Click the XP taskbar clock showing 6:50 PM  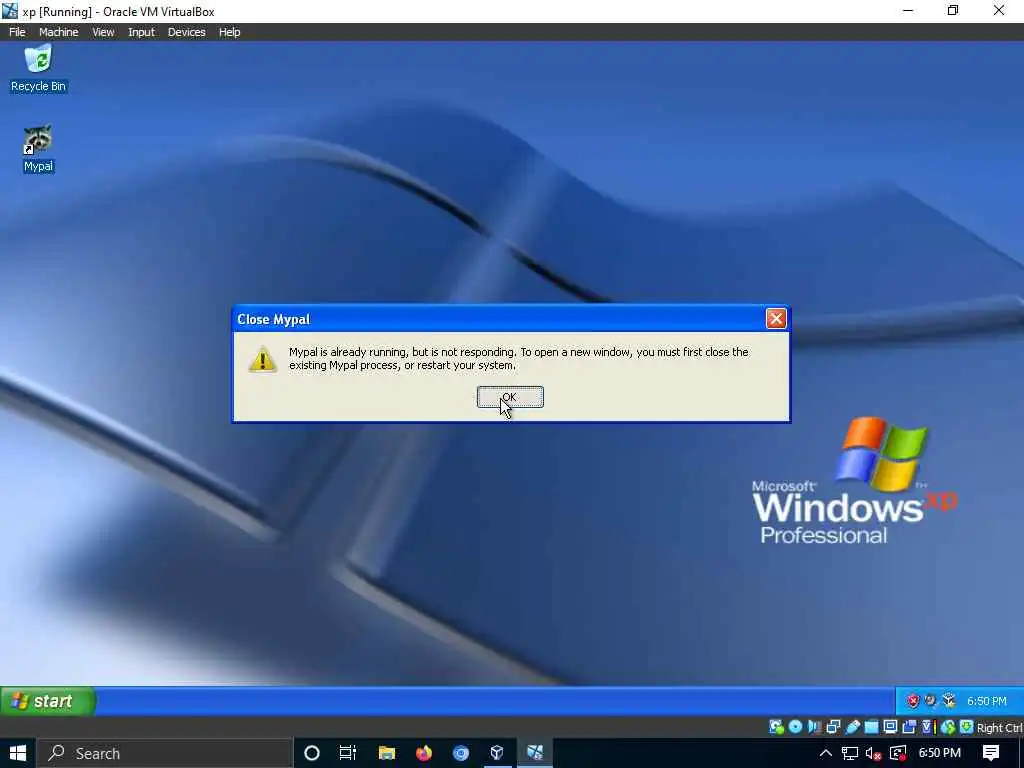coord(987,701)
